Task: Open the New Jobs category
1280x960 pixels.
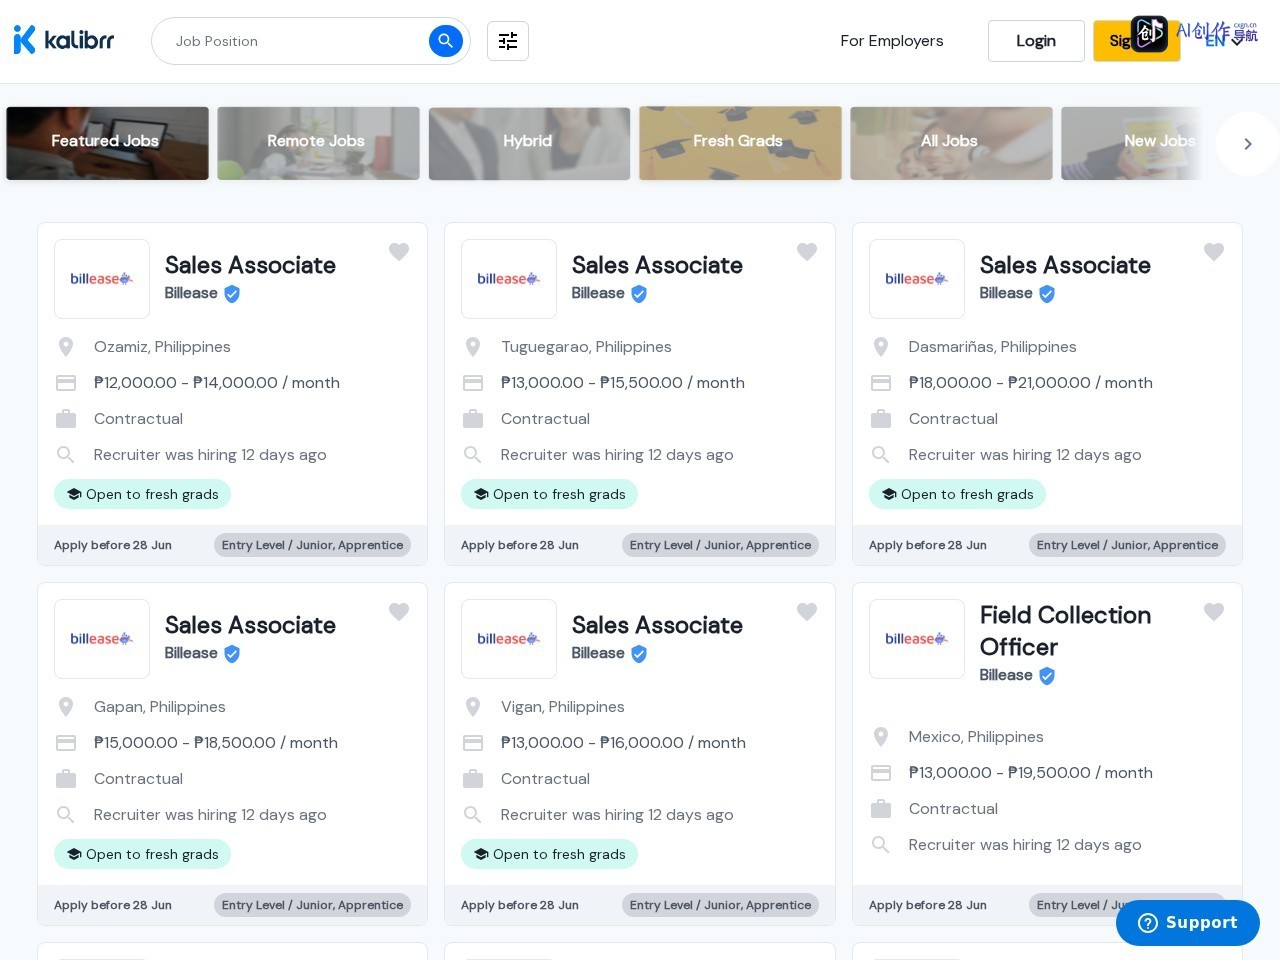Action: click(1133, 143)
